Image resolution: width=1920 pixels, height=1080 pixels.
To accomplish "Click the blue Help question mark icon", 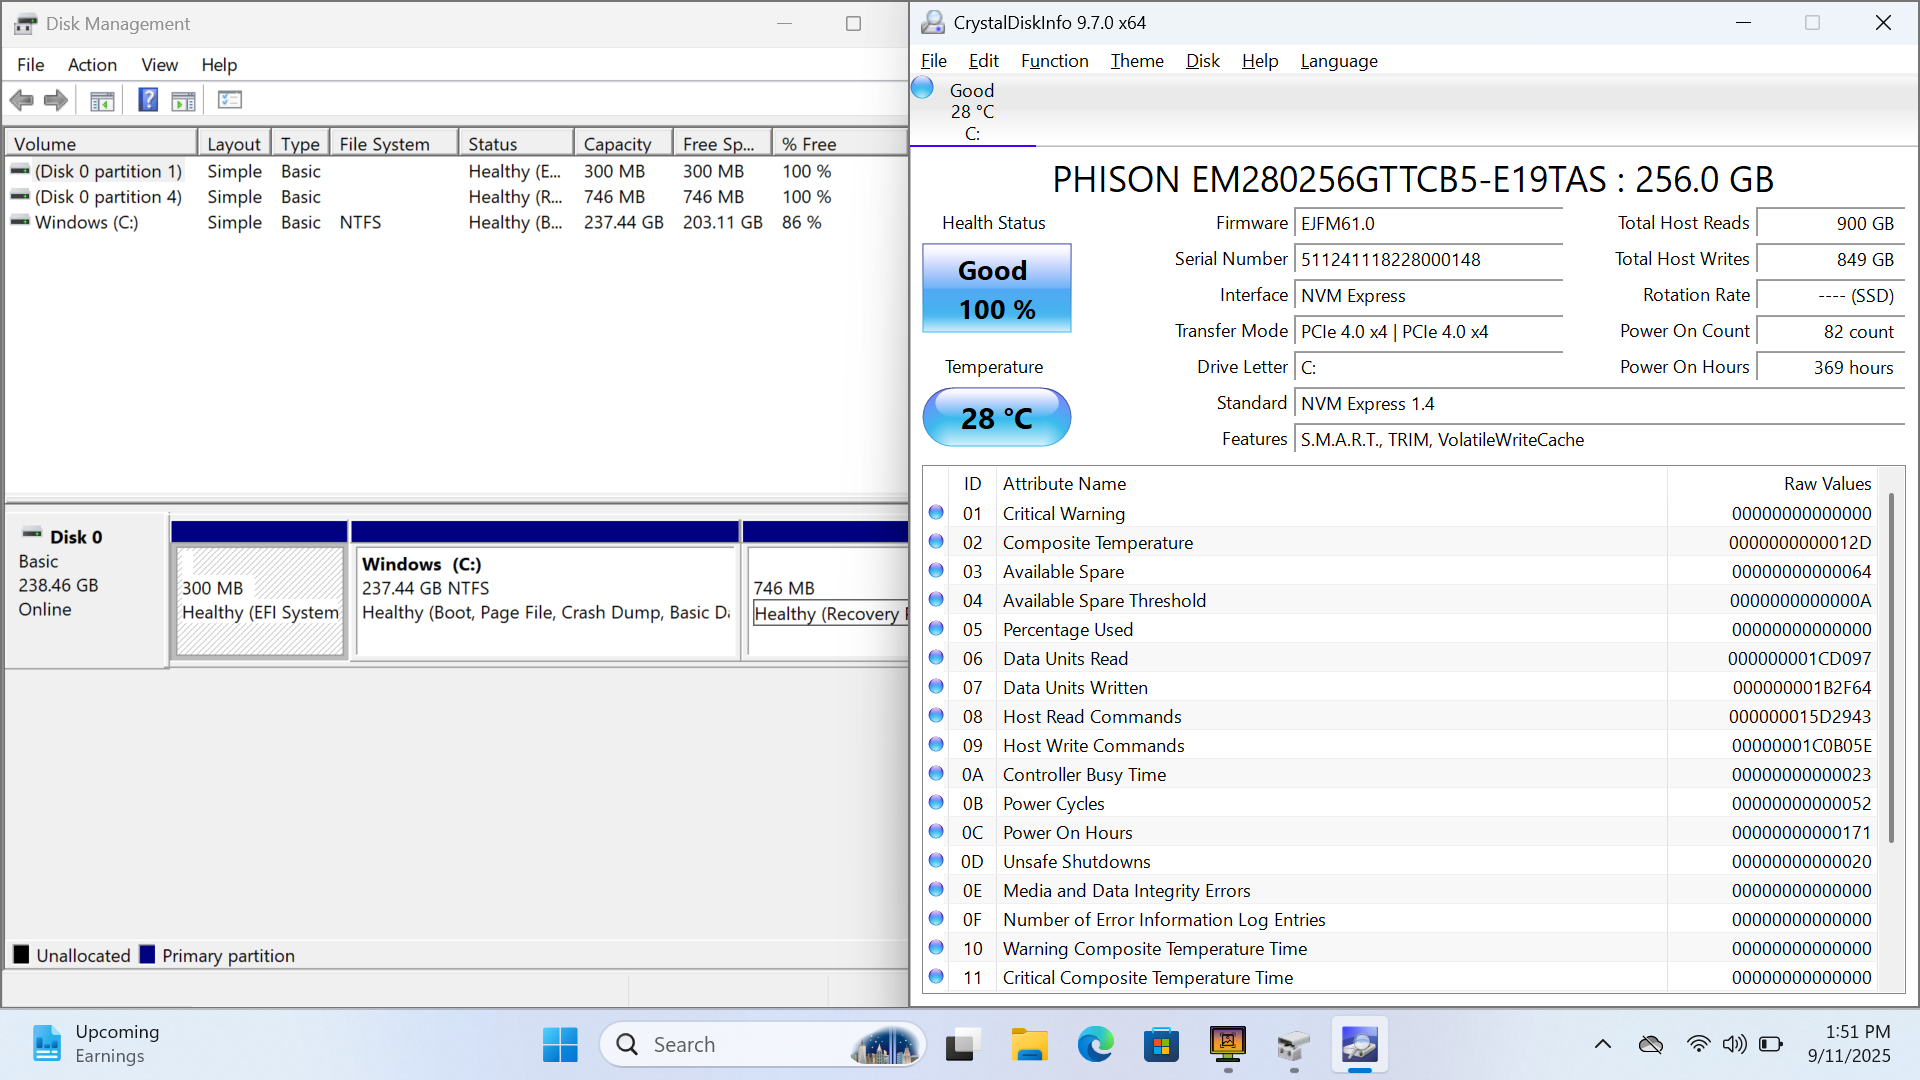I will click(x=148, y=100).
